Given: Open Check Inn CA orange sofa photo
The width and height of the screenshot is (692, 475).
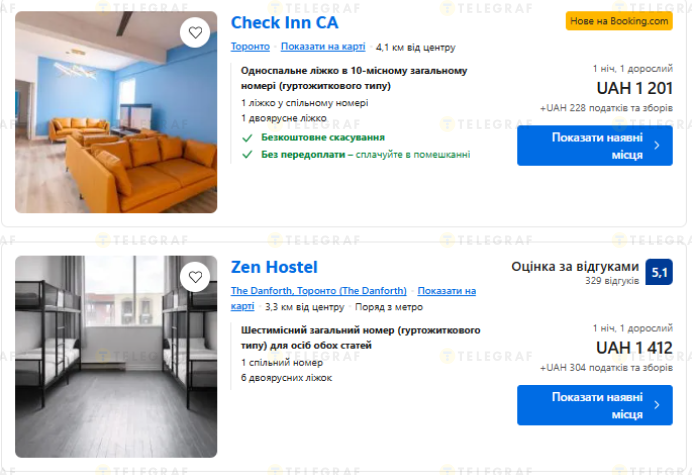Looking at the screenshot, I should tap(116, 112).
